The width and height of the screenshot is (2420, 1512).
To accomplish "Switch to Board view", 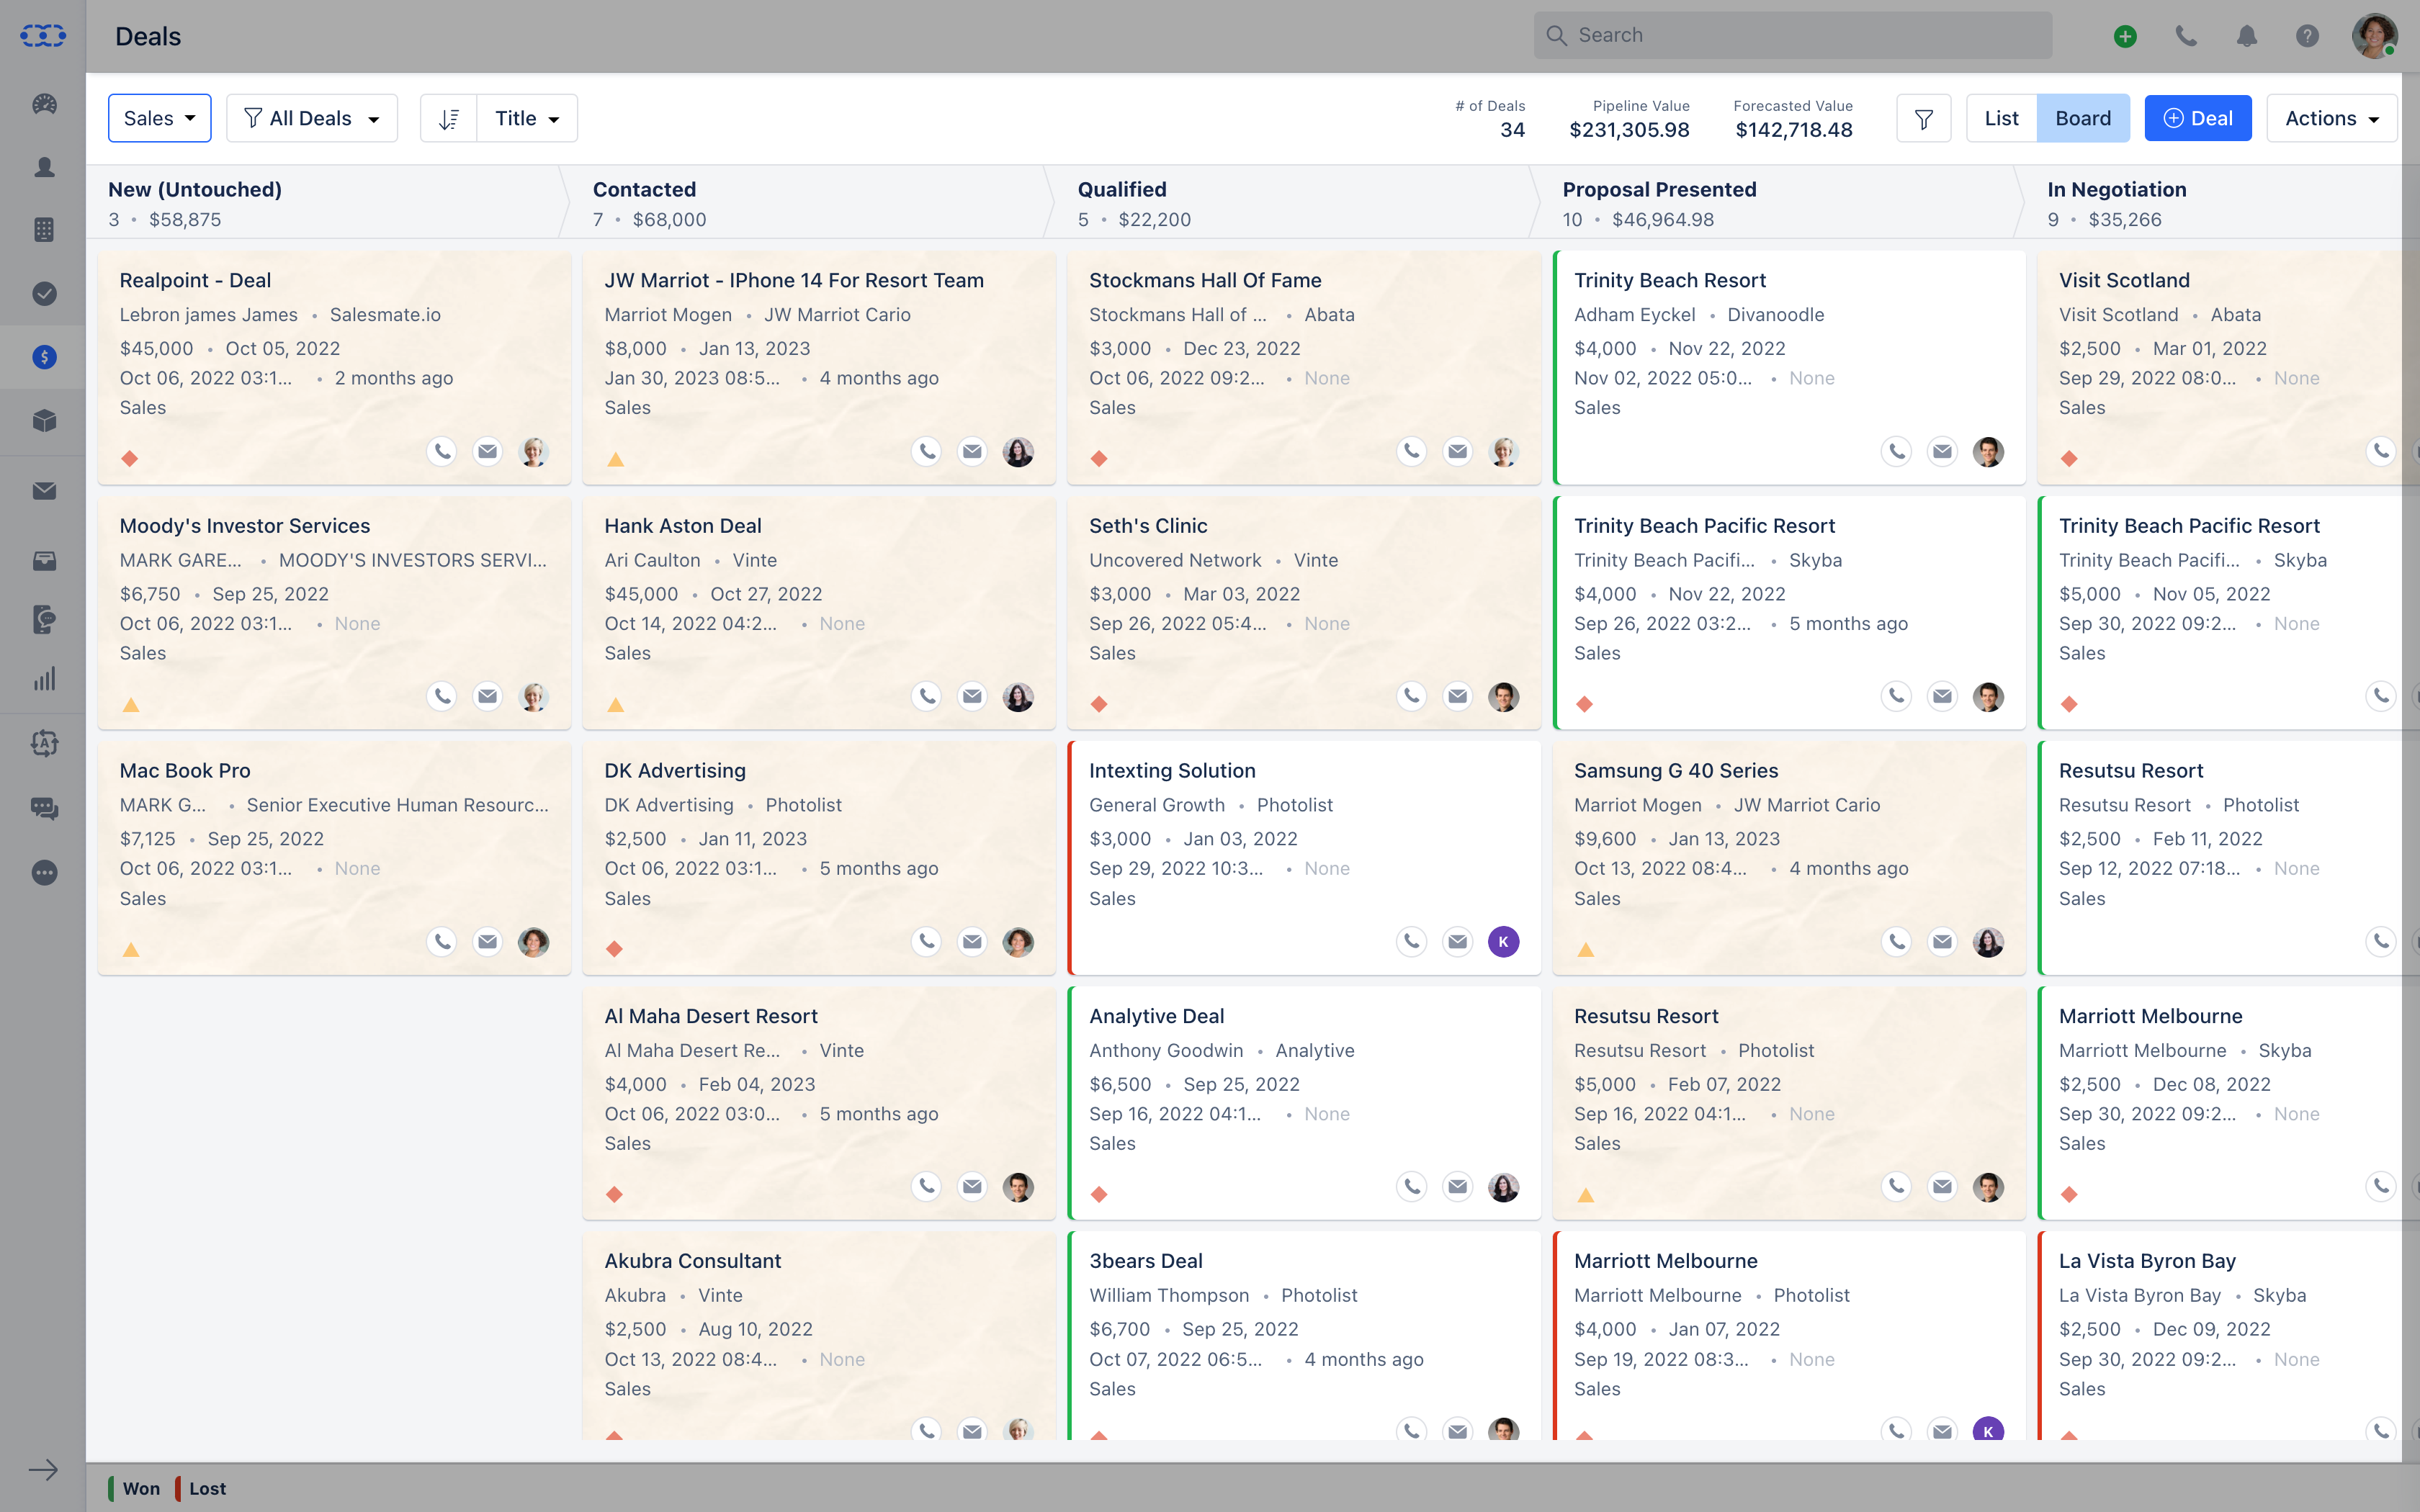I will (x=2083, y=118).
